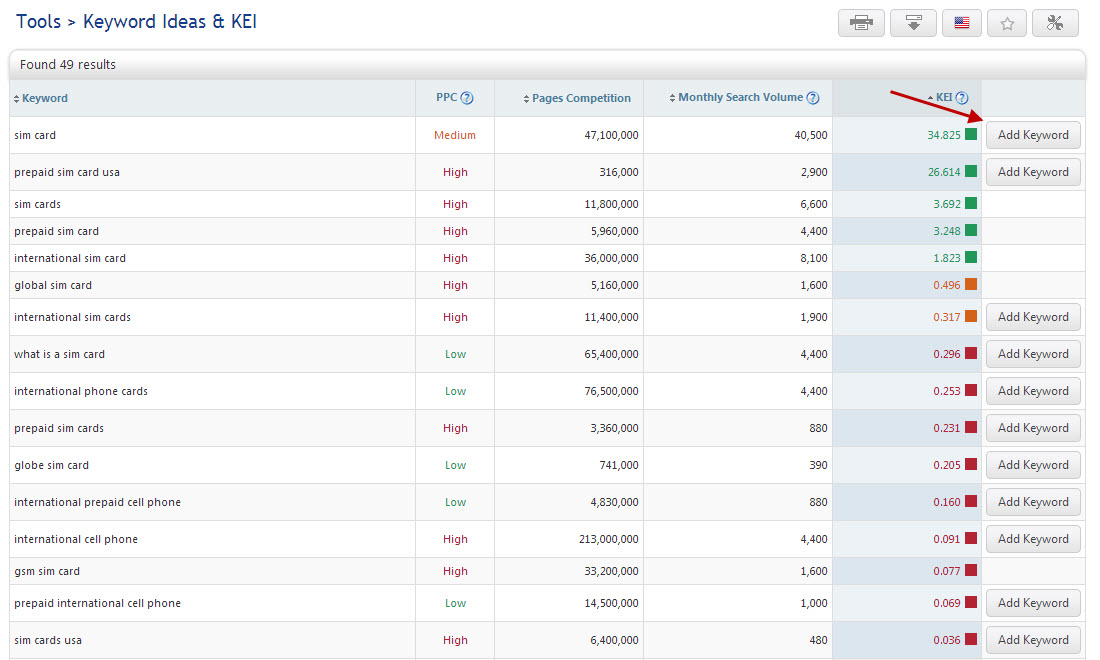Click the star favorite icon
The height and width of the screenshot is (660, 1100).
(x=1007, y=23)
